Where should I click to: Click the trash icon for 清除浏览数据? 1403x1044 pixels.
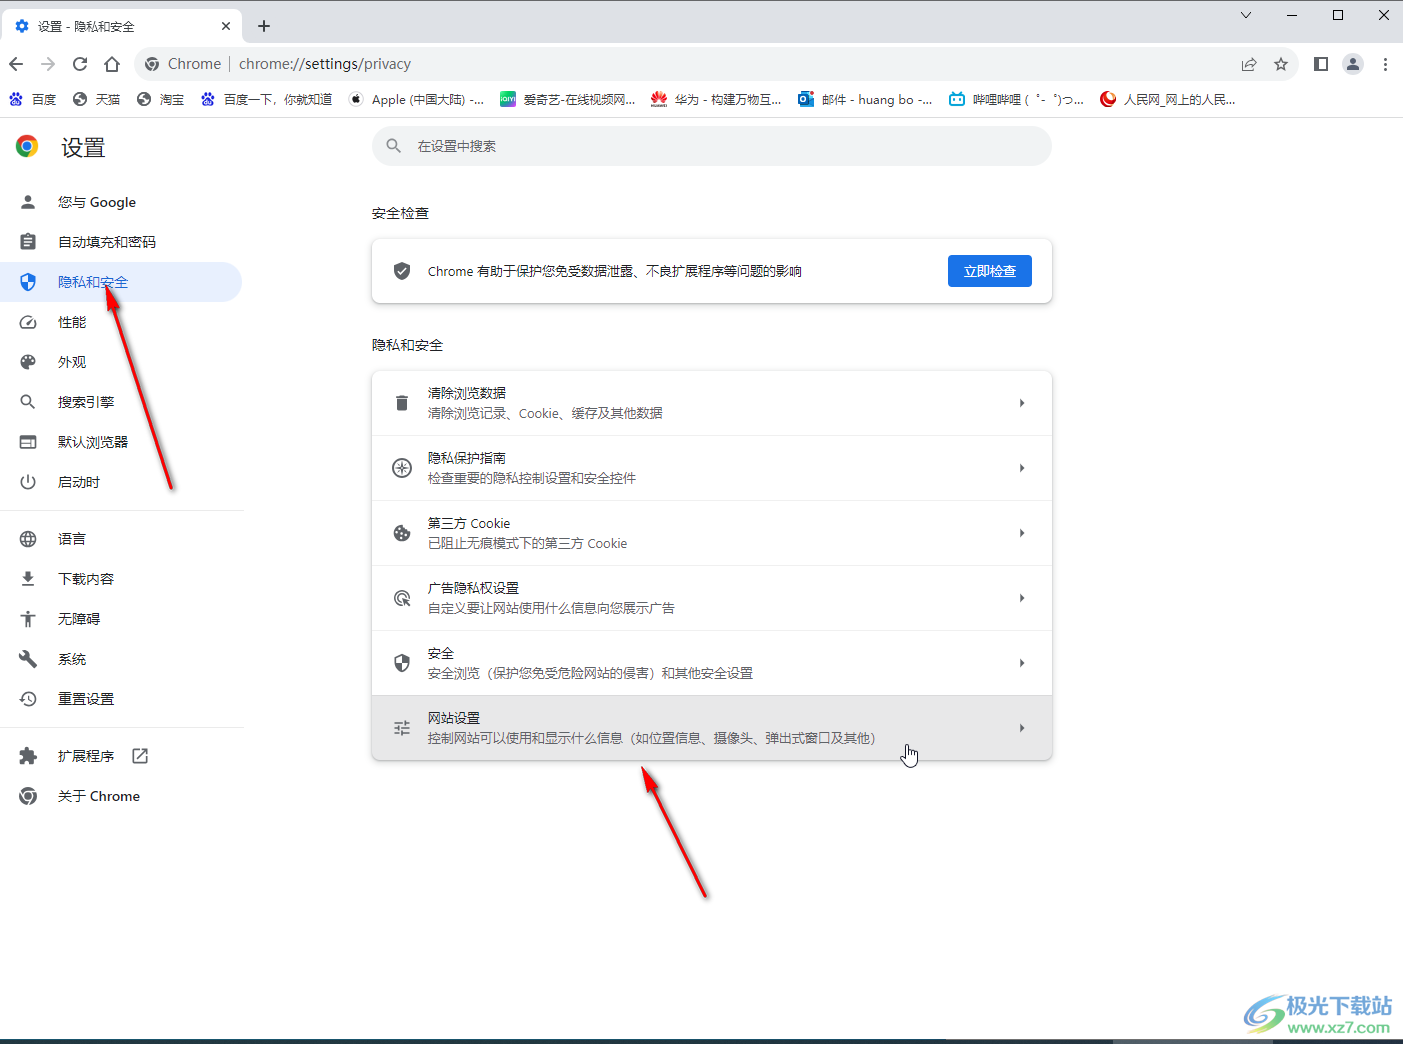(402, 403)
